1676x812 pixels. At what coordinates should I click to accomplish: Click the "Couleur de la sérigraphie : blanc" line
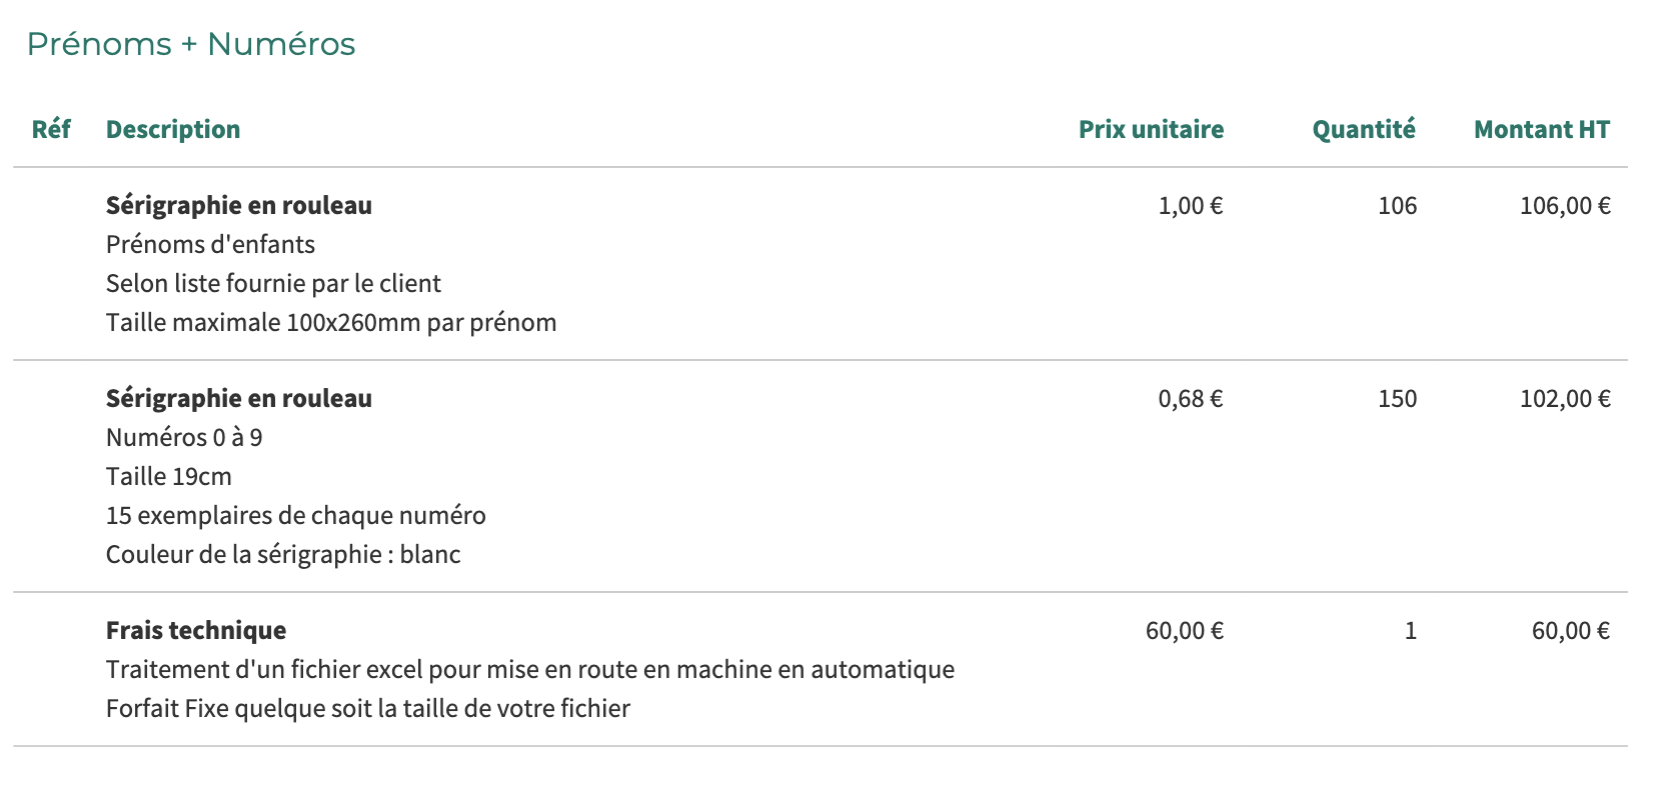coord(283,554)
